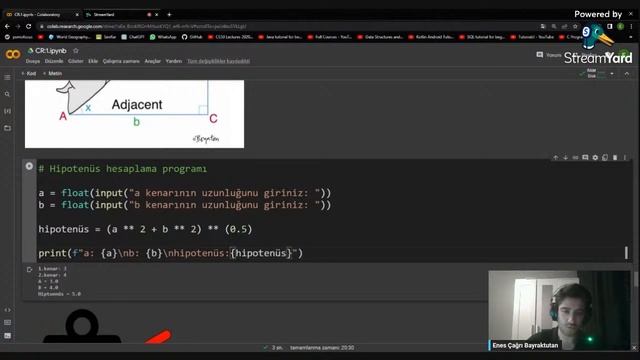Viewport: 640px width, 360px height.
Task: Click the Hipotenüs output line
Action: click(x=59, y=294)
